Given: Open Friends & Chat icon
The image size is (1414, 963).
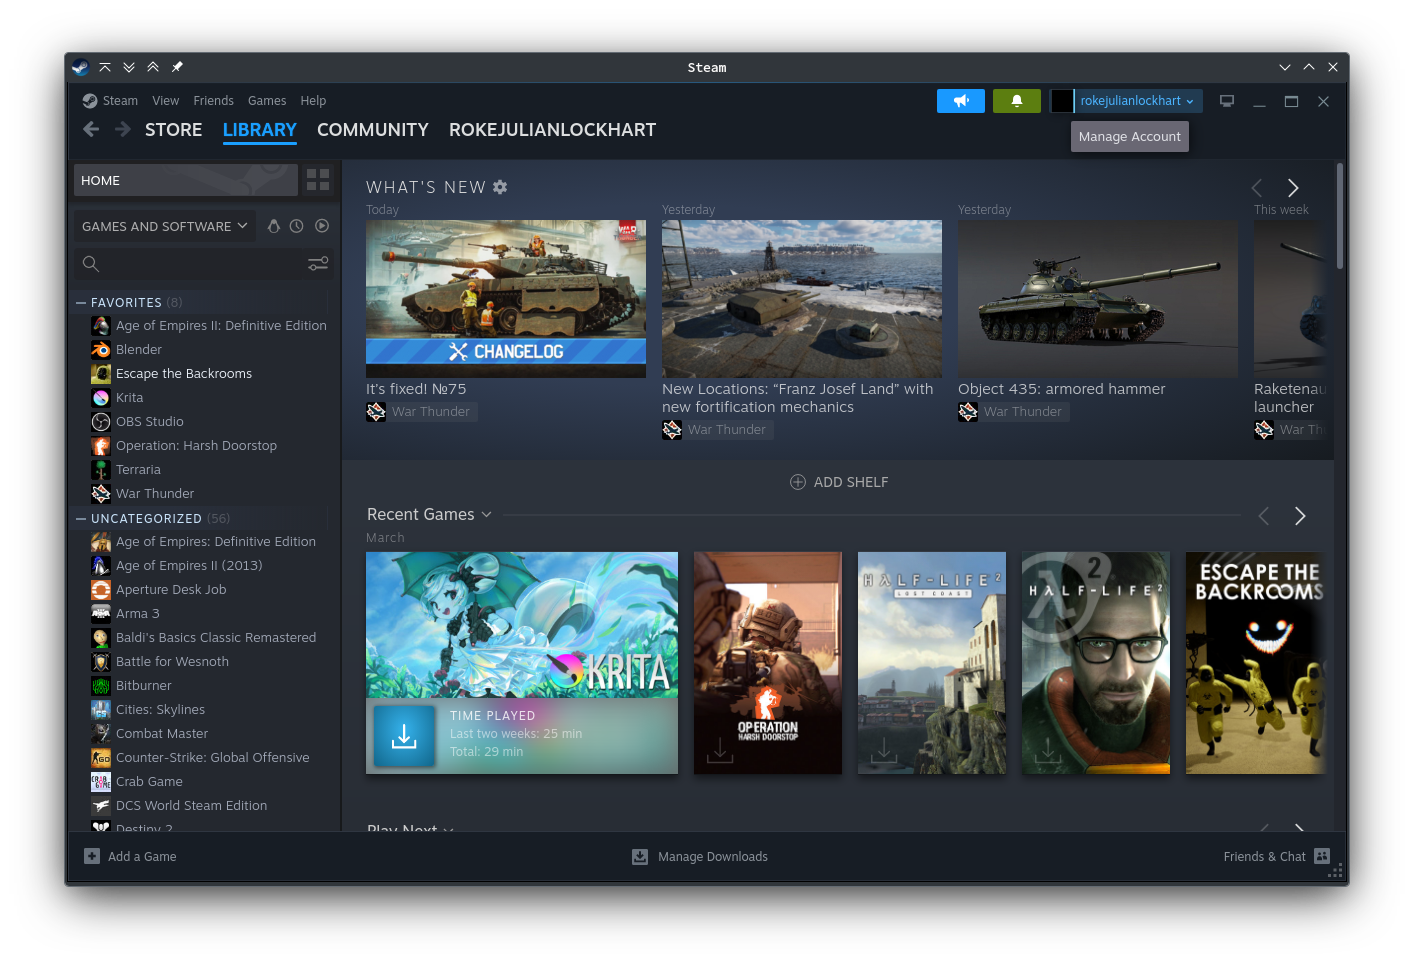Looking at the screenshot, I should [1322, 856].
